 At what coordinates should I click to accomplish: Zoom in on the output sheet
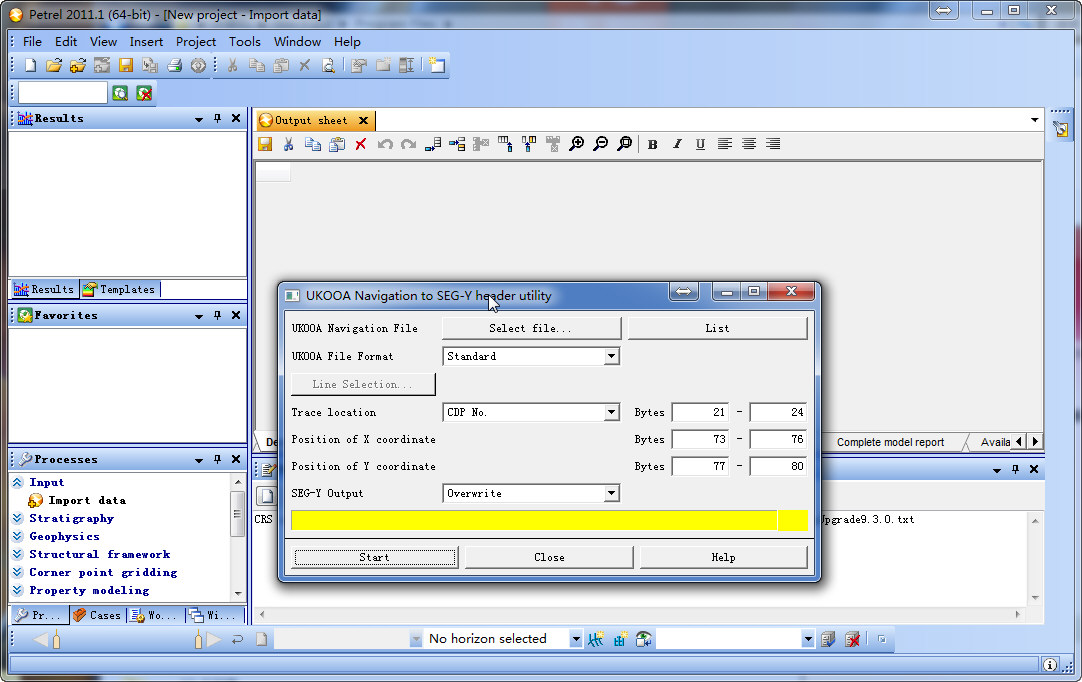point(576,144)
